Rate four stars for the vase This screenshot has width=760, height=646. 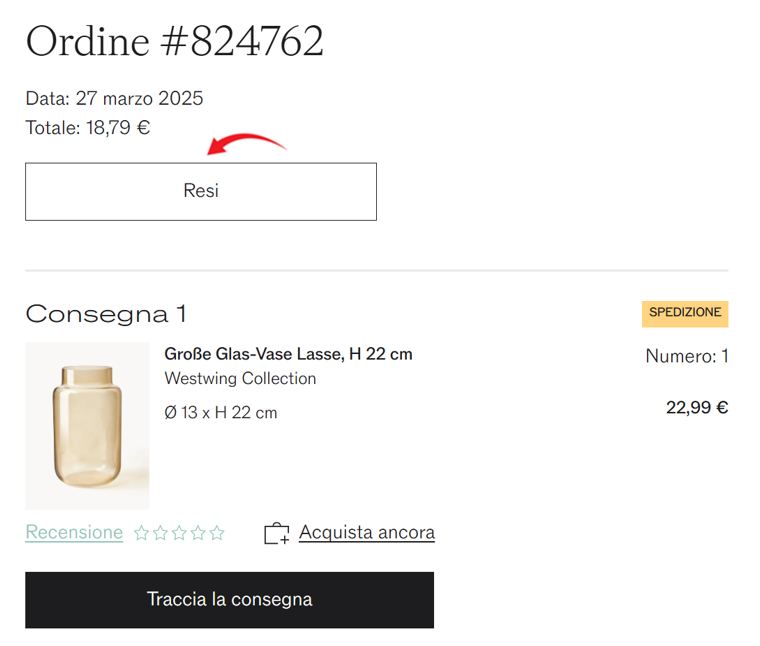tap(198, 534)
